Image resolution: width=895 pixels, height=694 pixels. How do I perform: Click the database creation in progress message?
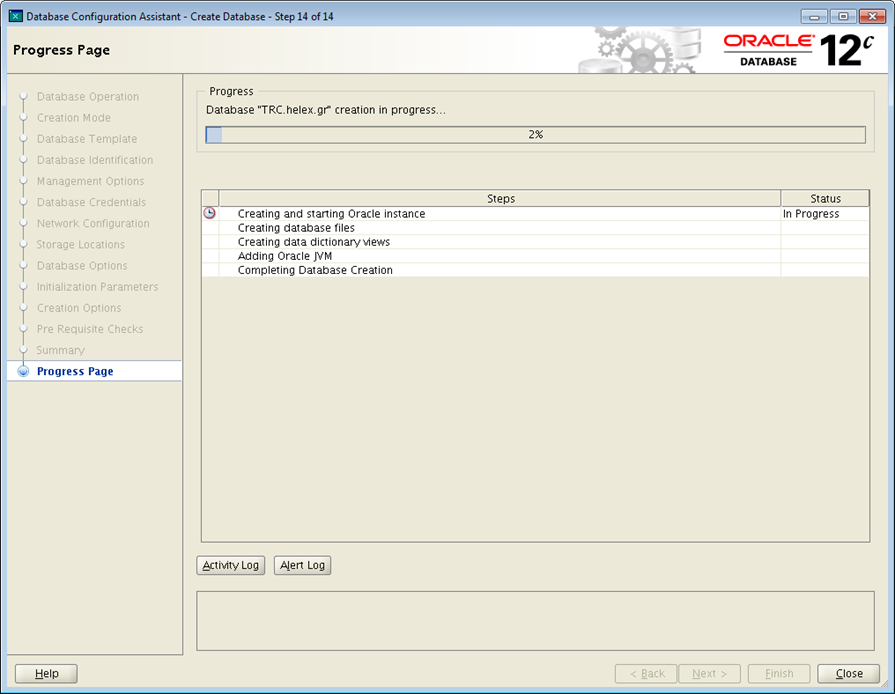tap(326, 110)
